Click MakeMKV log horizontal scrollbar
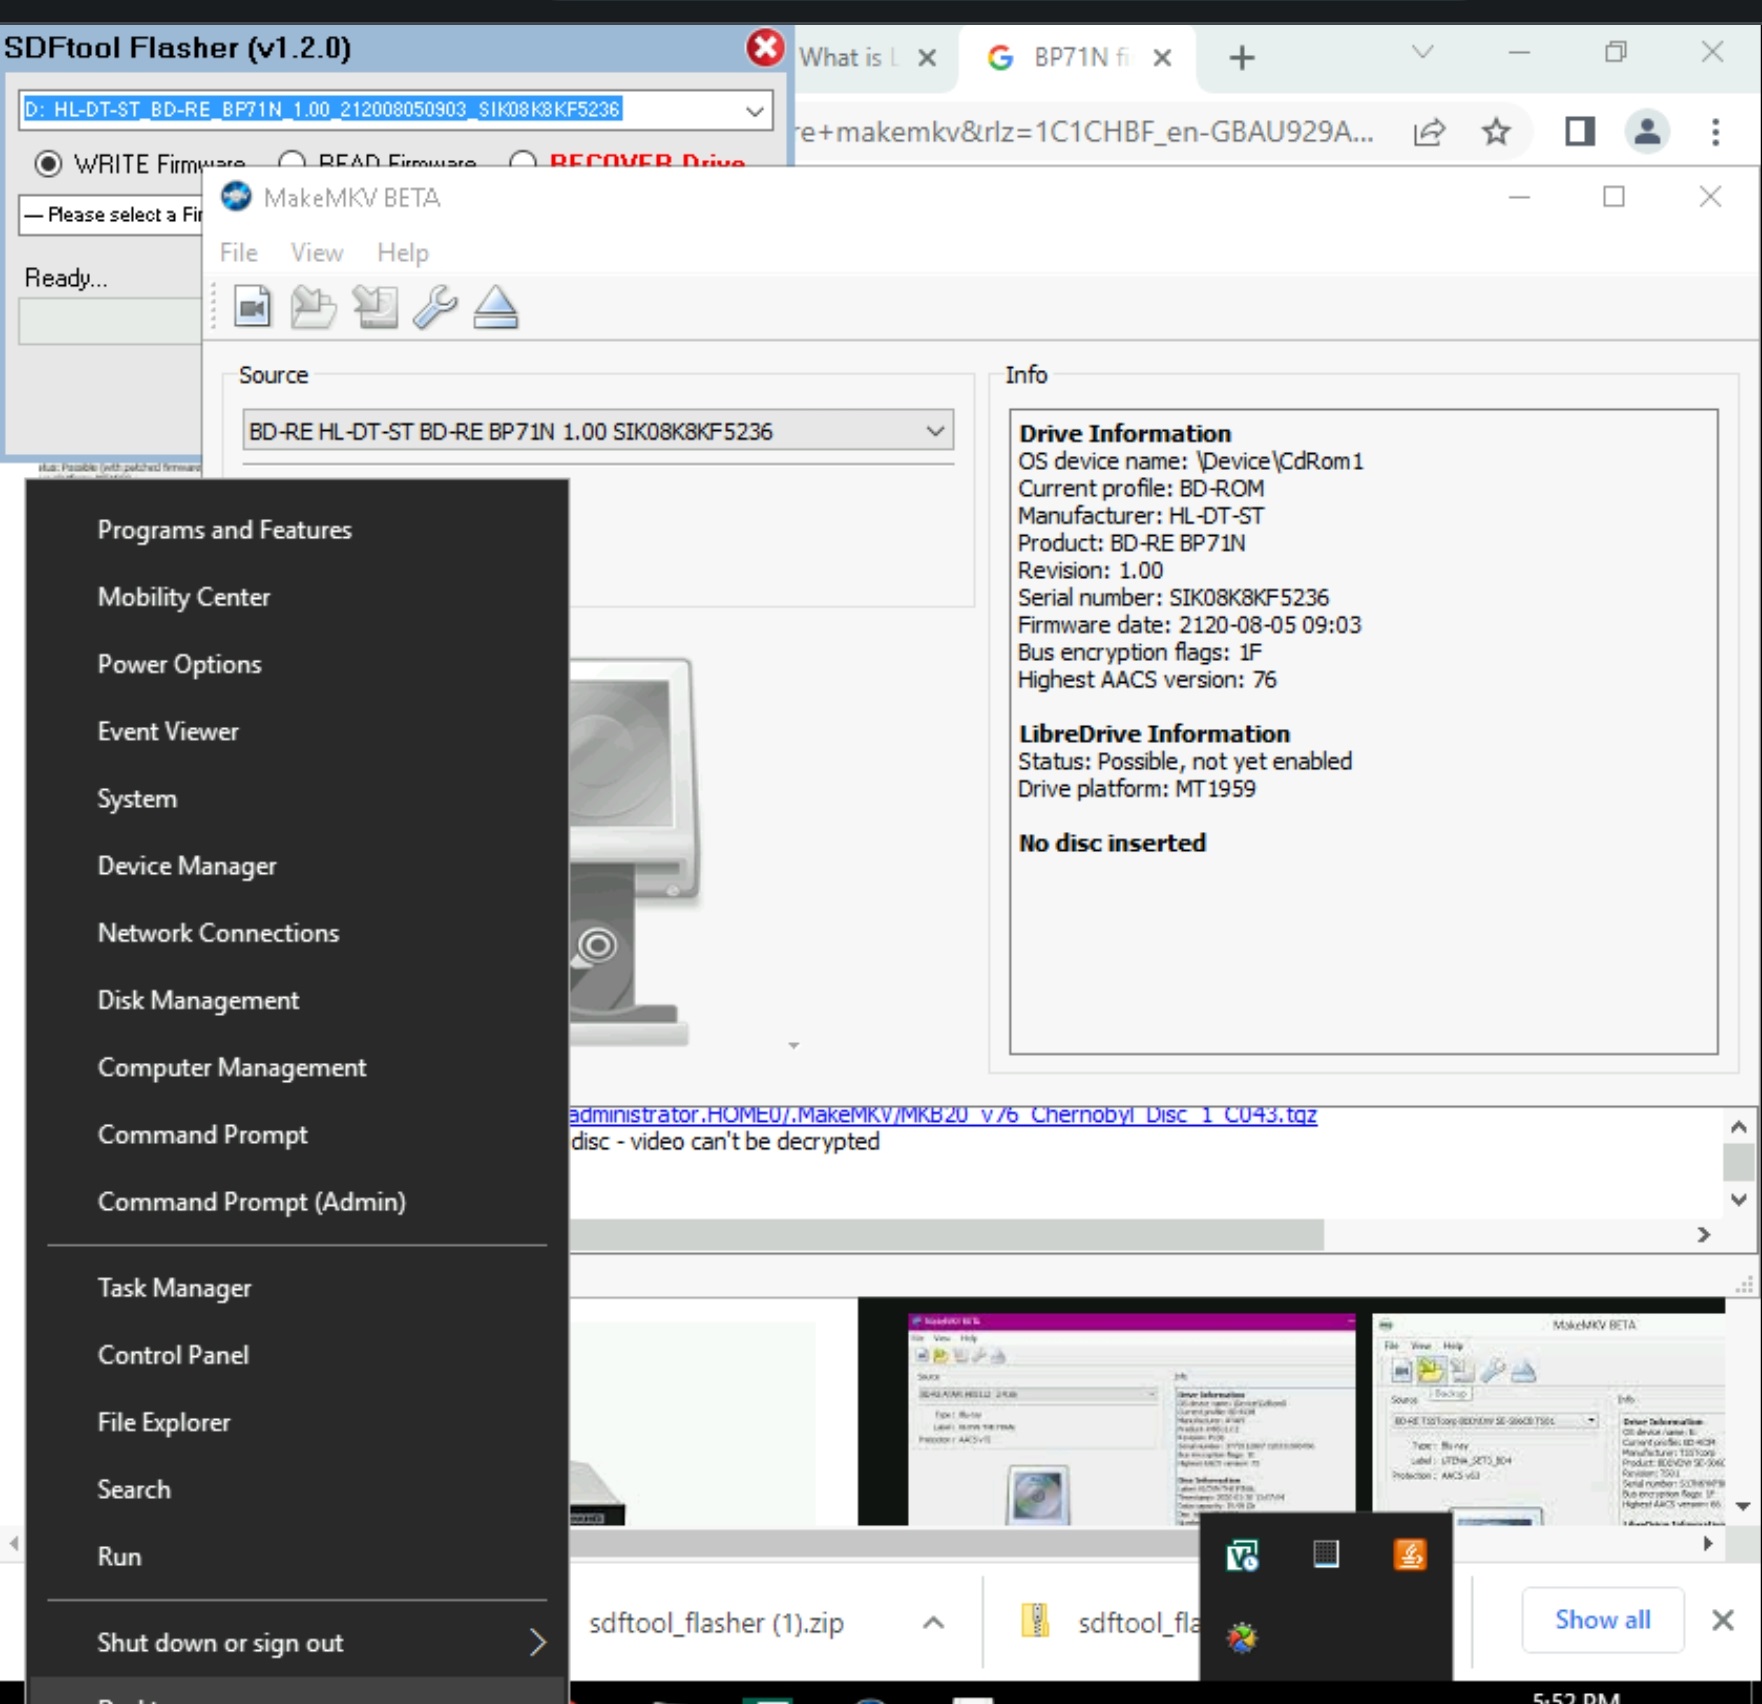Screen dimensions: 1762x1704 946,1234
